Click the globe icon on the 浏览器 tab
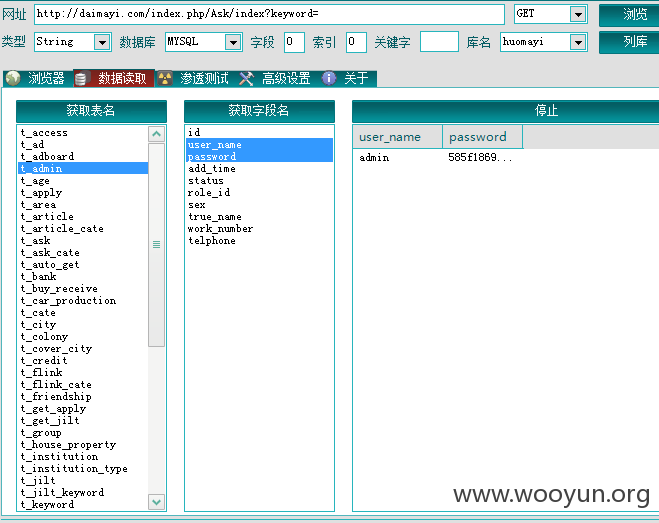Viewport: 659px width, 523px height. [x=13, y=78]
